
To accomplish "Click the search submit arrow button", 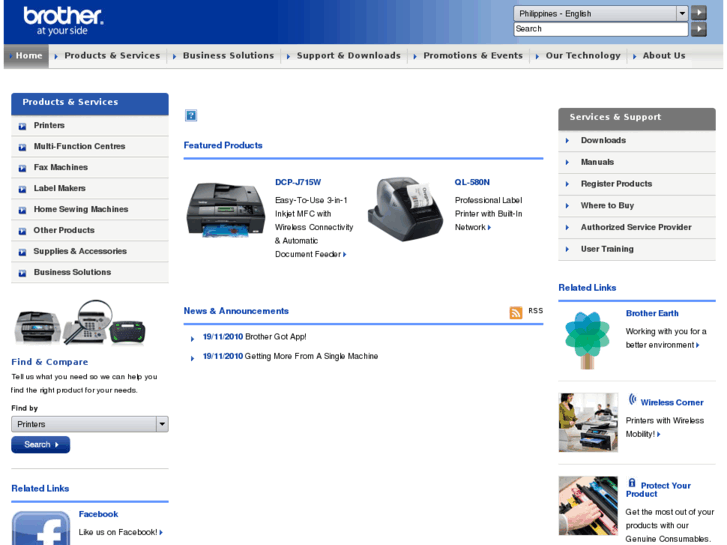I will (x=698, y=29).
